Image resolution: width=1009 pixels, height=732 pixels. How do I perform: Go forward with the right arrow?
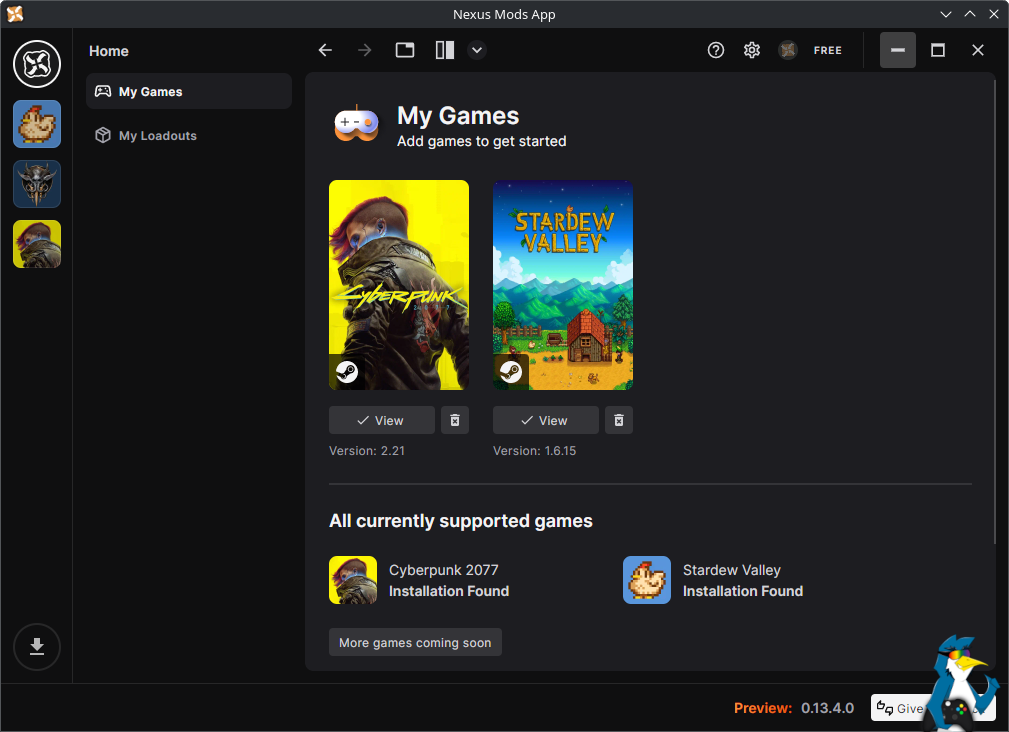pyautogui.click(x=365, y=50)
